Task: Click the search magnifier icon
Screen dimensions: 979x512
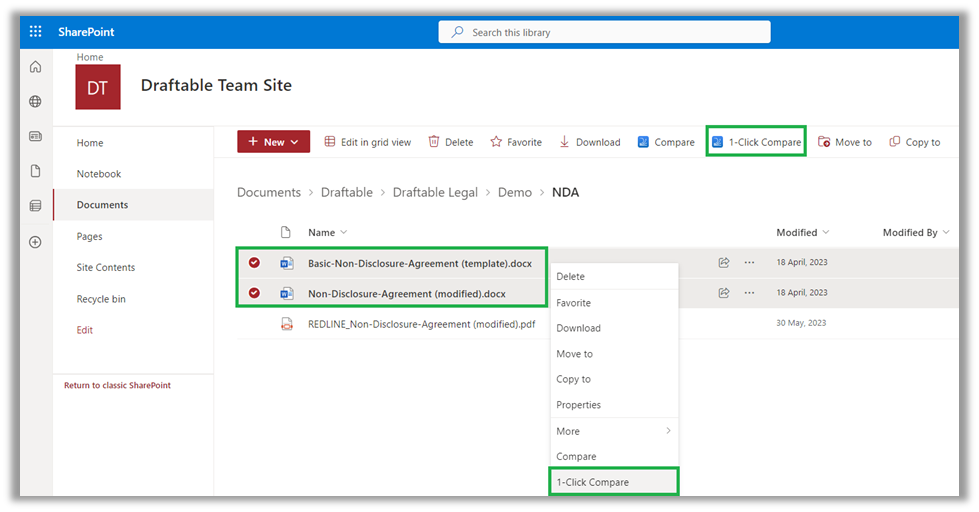Action: [x=458, y=32]
